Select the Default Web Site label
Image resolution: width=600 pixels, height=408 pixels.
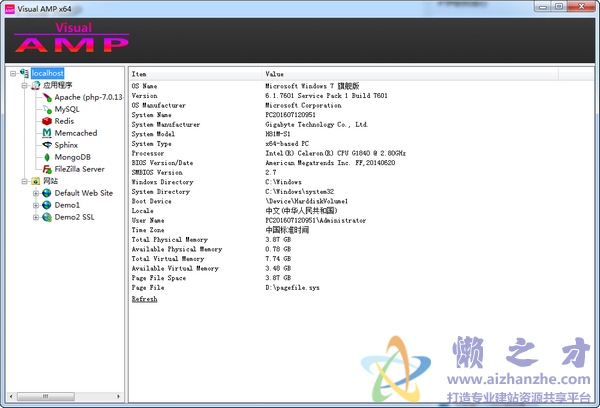[x=84, y=193]
